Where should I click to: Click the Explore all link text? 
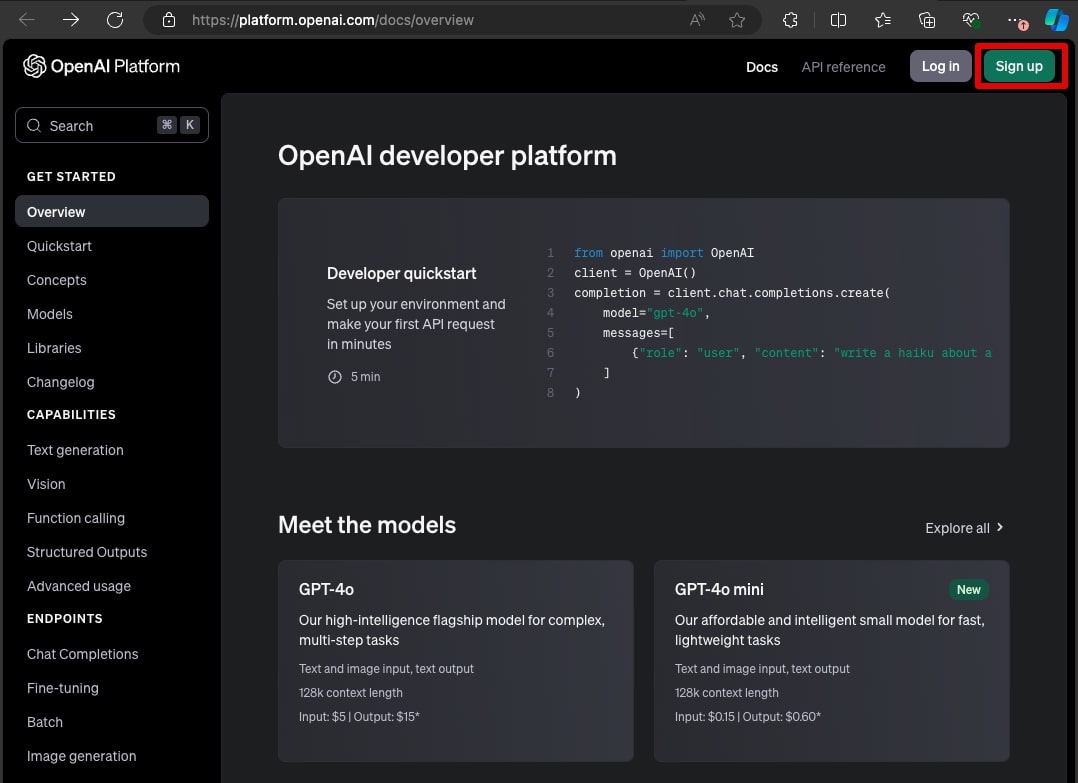point(957,528)
